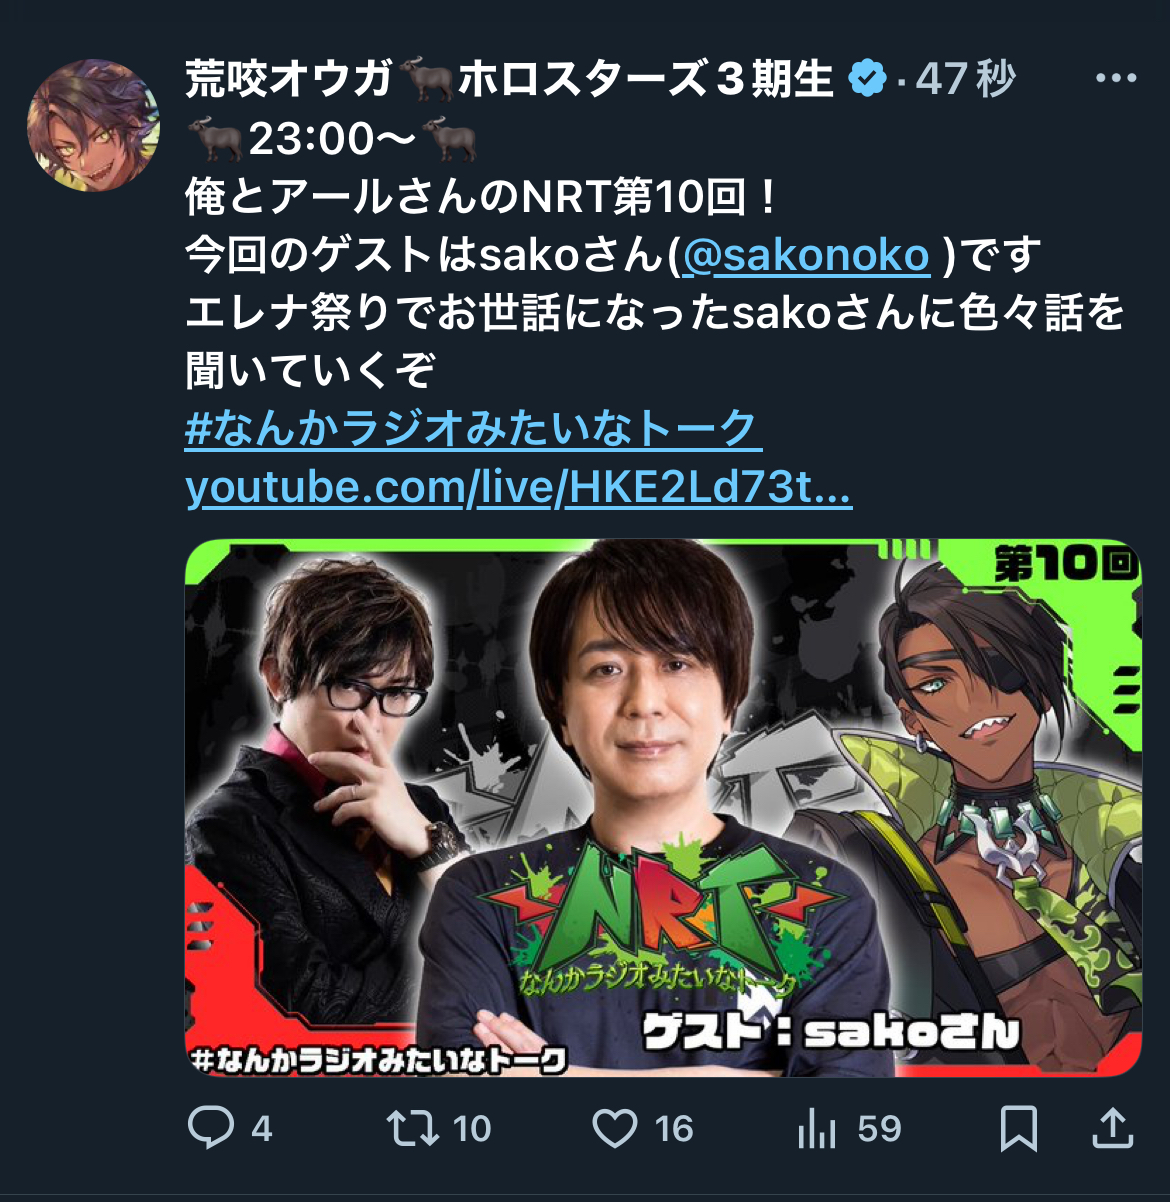Click the view count 59
The height and width of the screenshot is (1202, 1170).
[x=879, y=1129]
